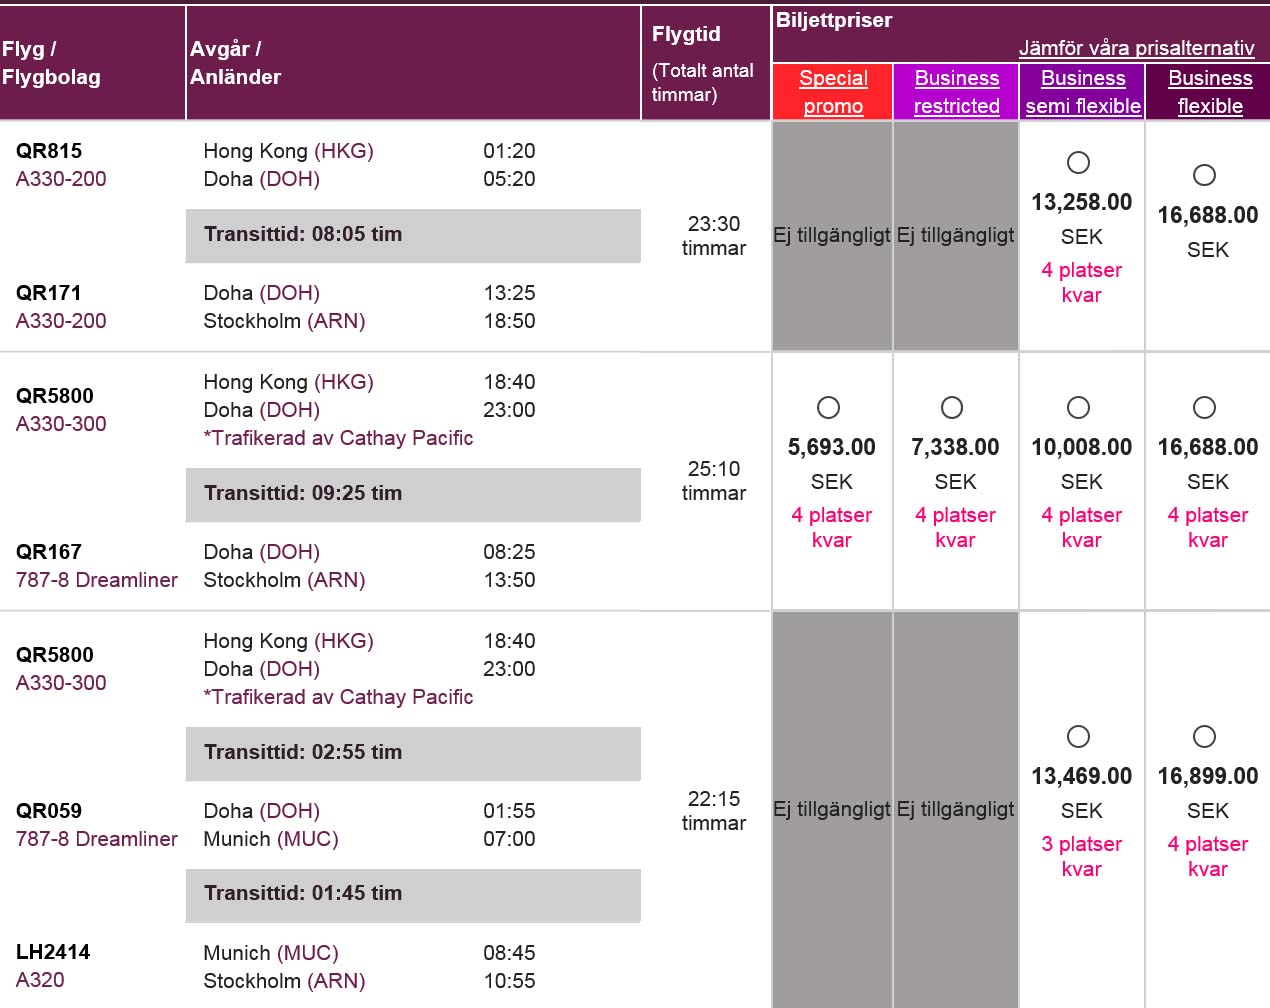Open the Special promo fare column link
Screen dimensions: 1270x1008
[833, 92]
